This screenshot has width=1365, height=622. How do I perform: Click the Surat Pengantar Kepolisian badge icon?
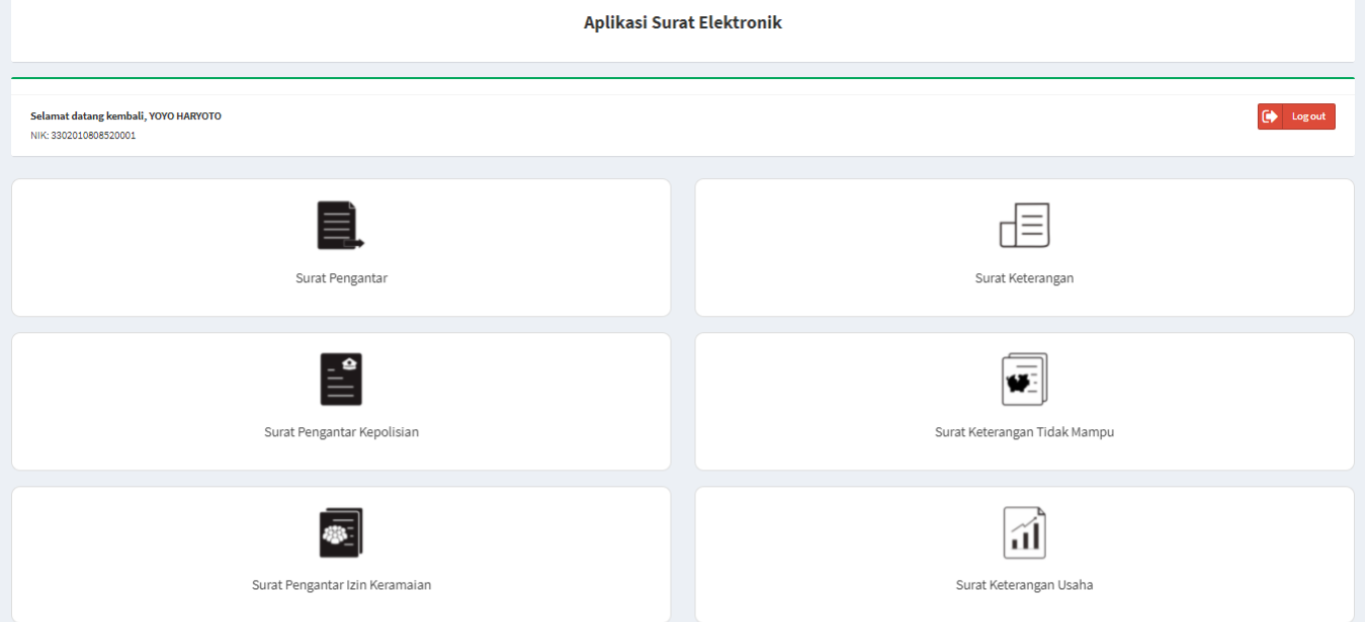[x=340, y=378]
